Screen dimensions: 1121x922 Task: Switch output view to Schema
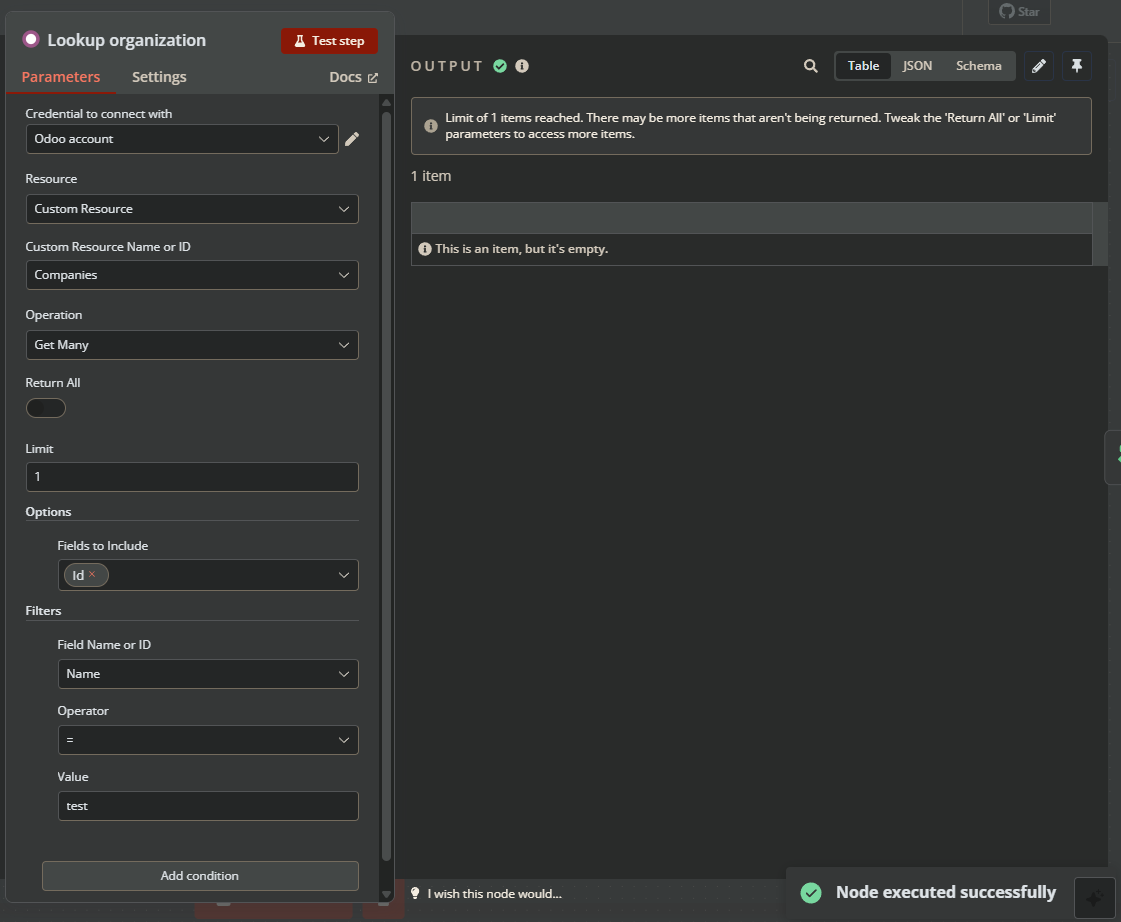(x=978, y=66)
